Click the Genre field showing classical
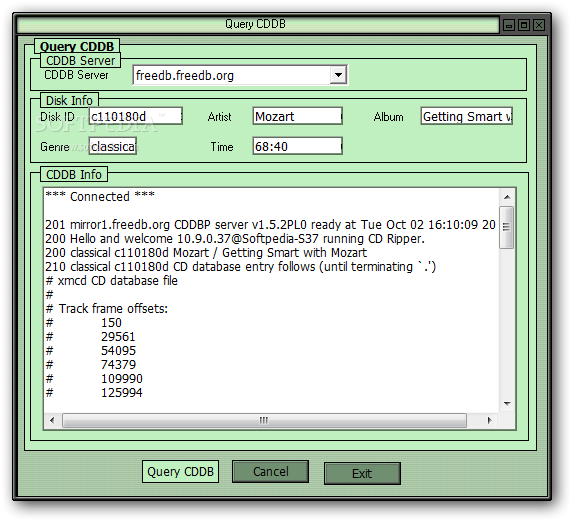The width and height of the screenshot is (572, 521). [113, 146]
